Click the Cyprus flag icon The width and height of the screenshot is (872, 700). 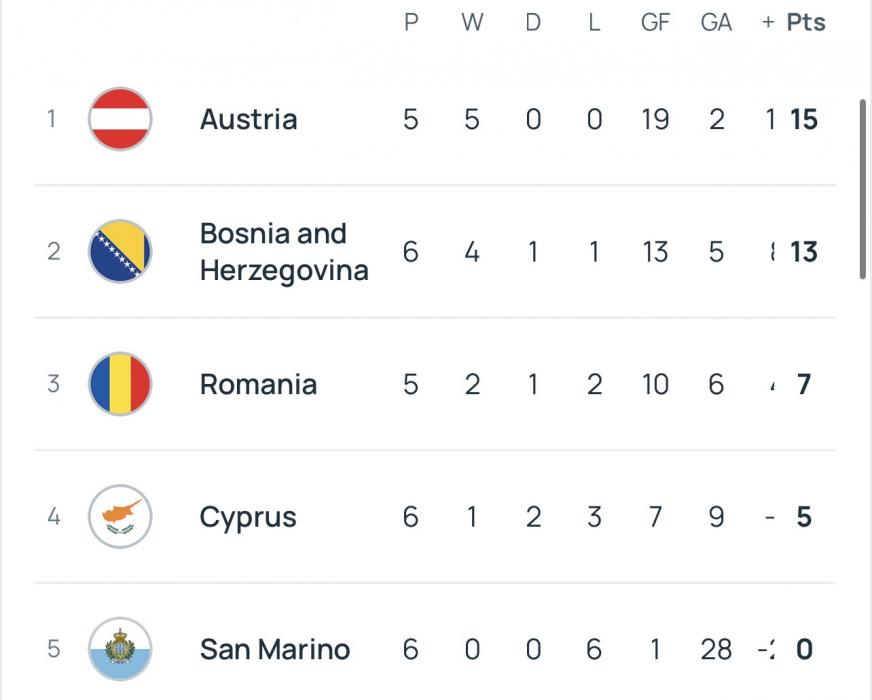pos(120,517)
